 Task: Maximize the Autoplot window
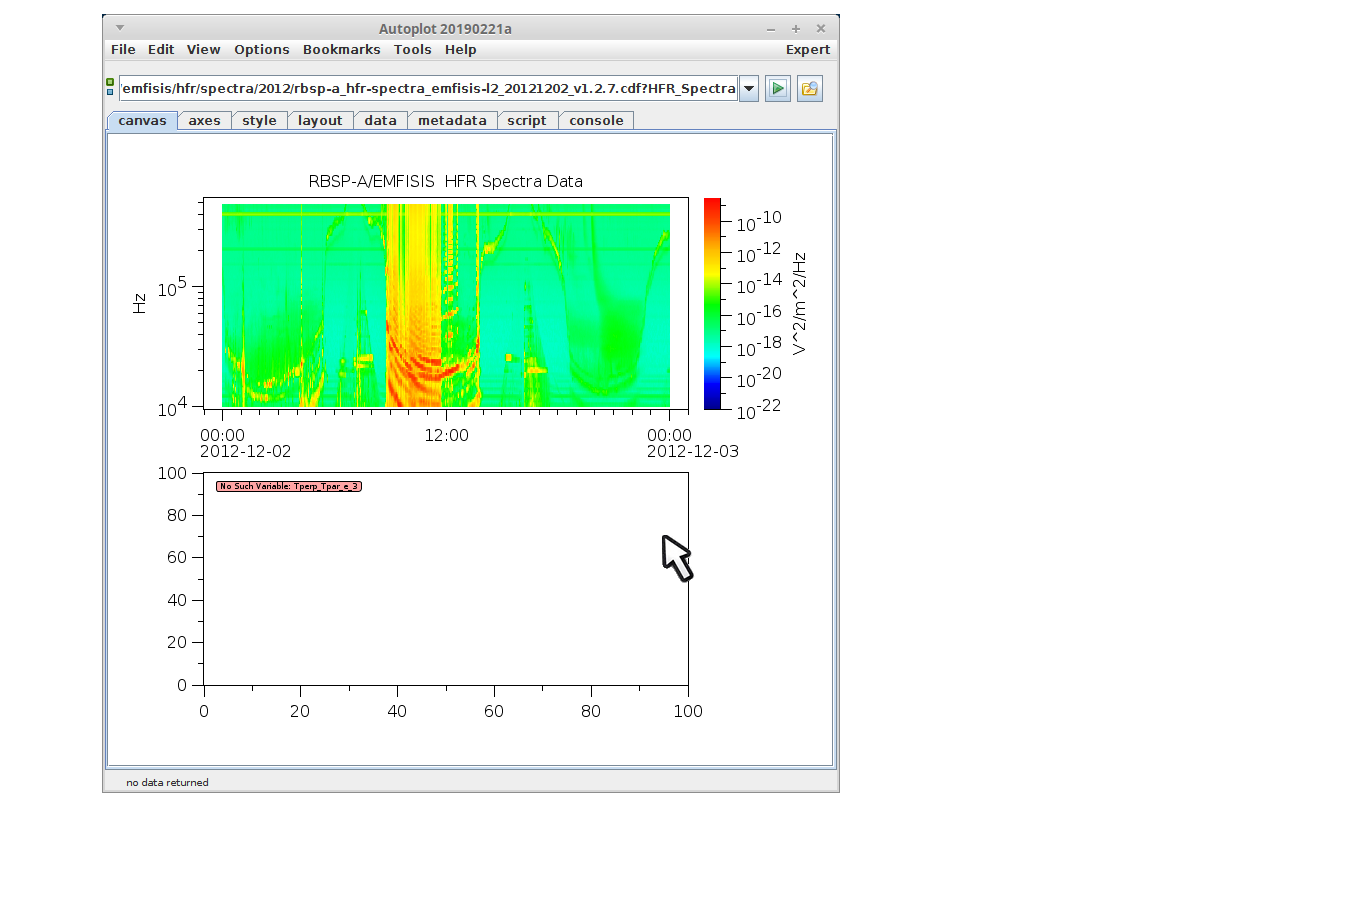pos(796,29)
